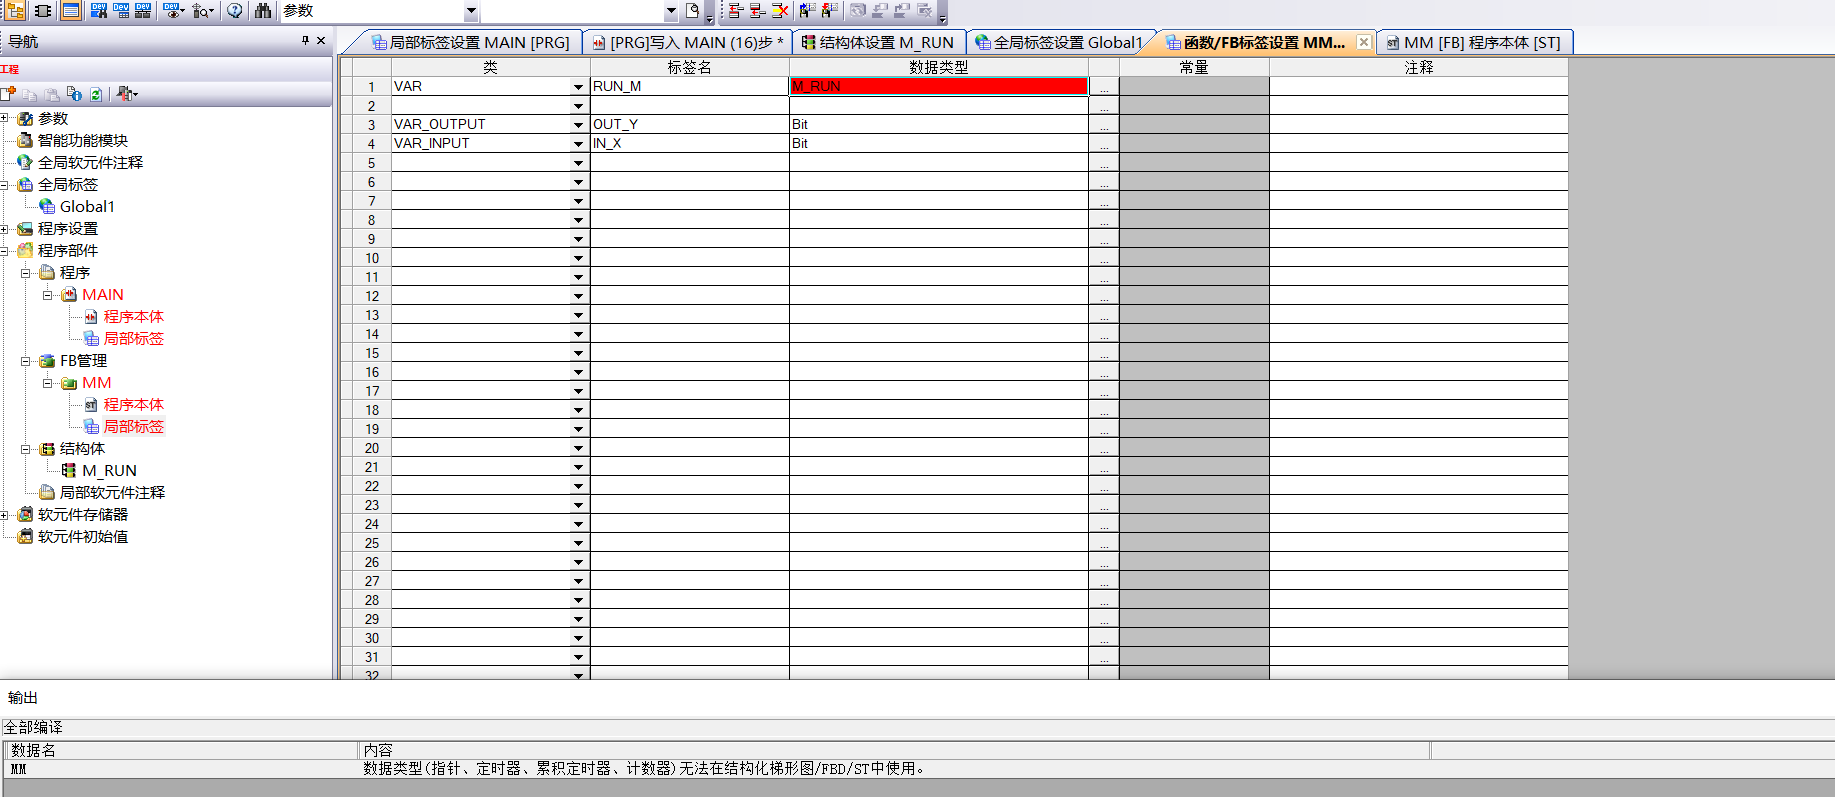Screen dimensions: 1835x797
Task: Open the M_RUN structure tree item
Action: 108,471
